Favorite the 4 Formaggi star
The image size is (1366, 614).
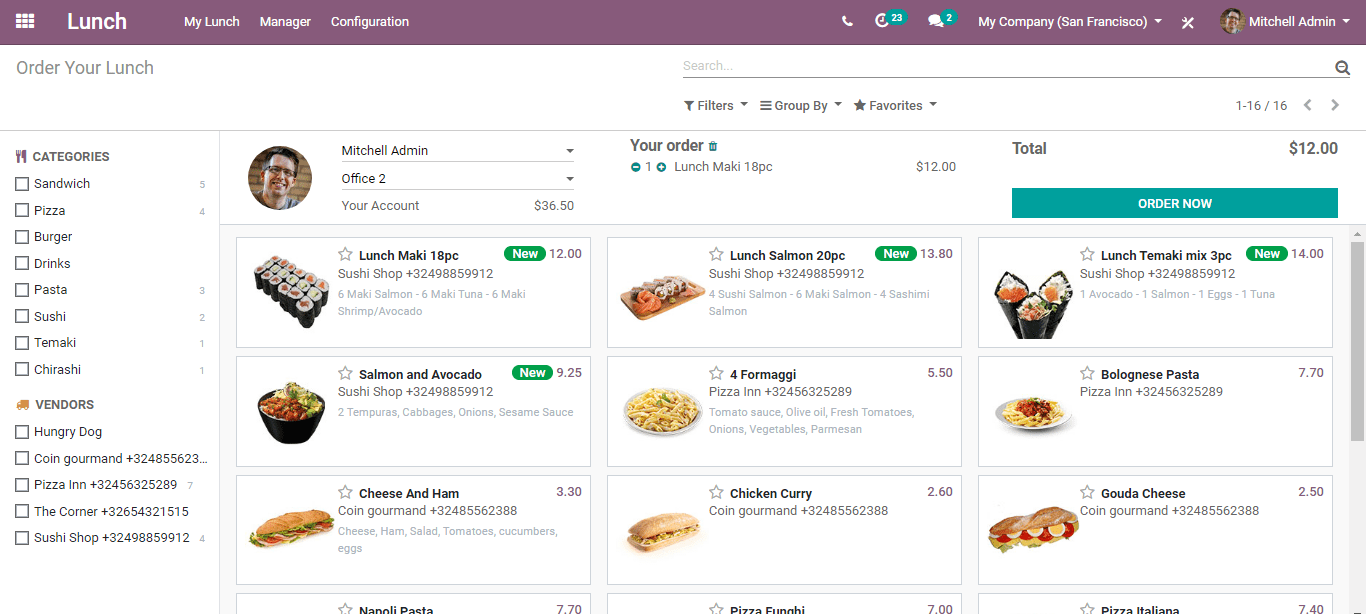click(716, 373)
